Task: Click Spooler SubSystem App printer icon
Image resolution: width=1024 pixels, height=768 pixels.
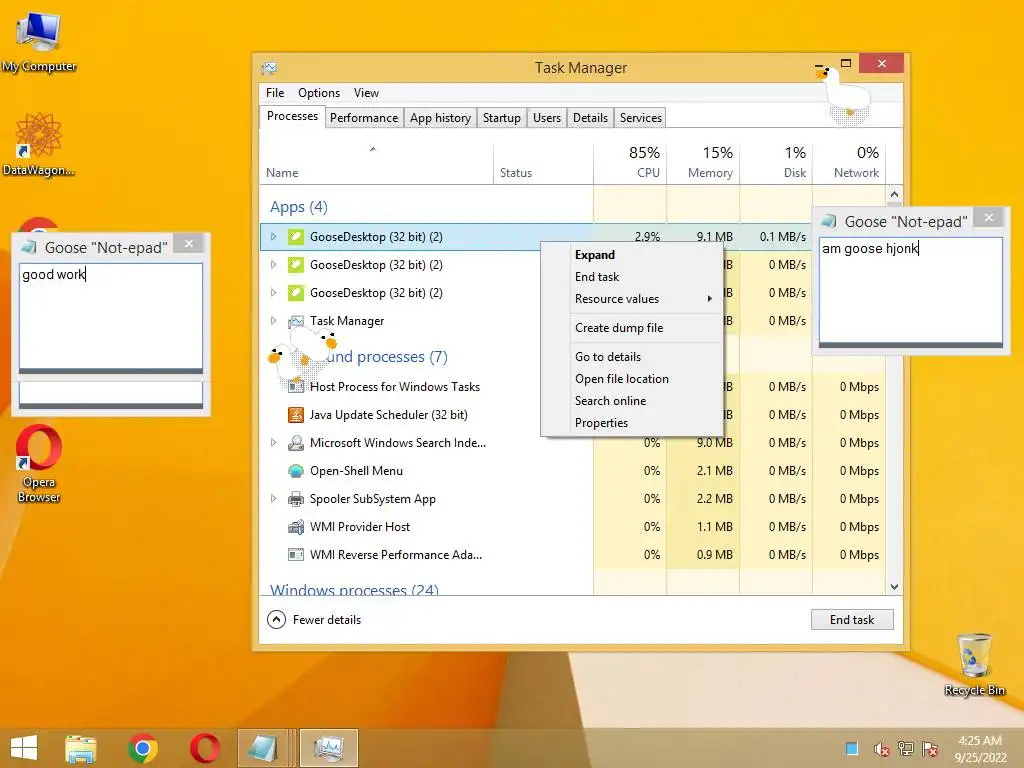Action: 296,499
